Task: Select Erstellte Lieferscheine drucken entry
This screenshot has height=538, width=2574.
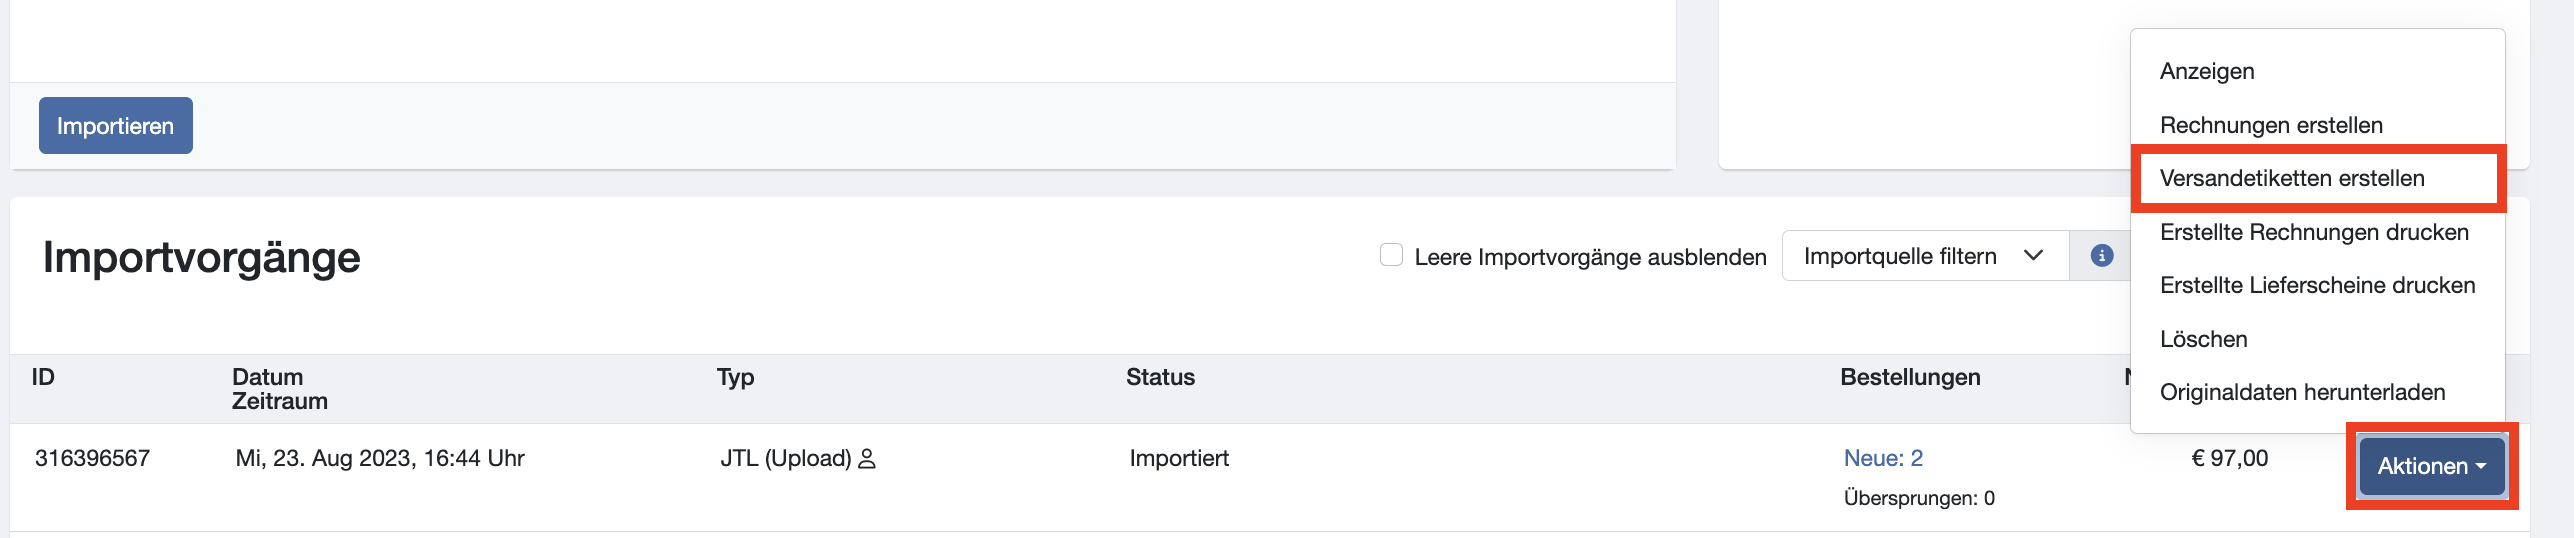Action: click(2318, 285)
